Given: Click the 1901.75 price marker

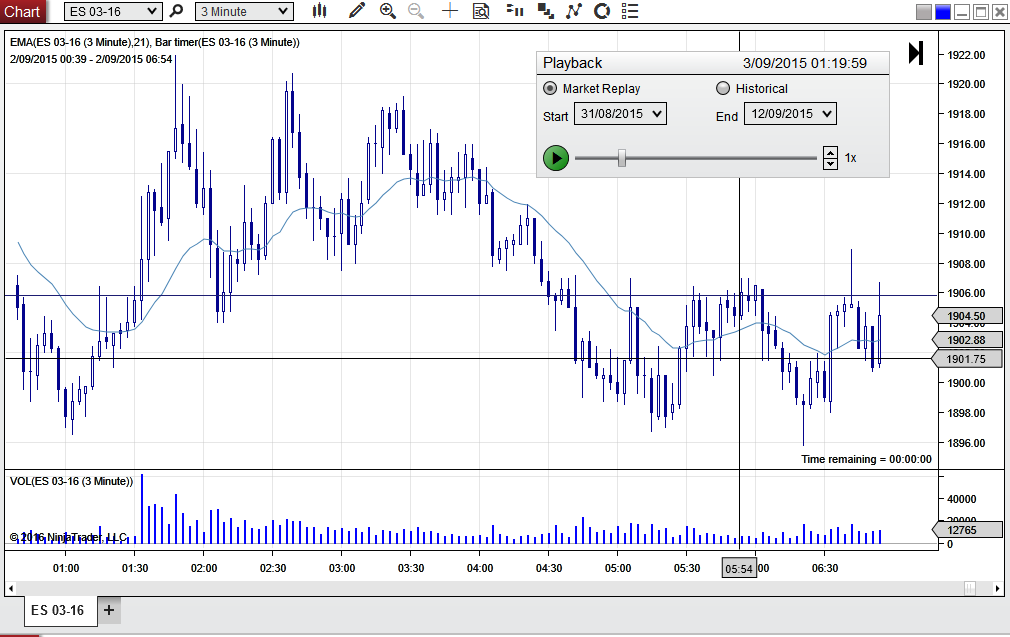Looking at the screenshot, I should coord(967,359).
